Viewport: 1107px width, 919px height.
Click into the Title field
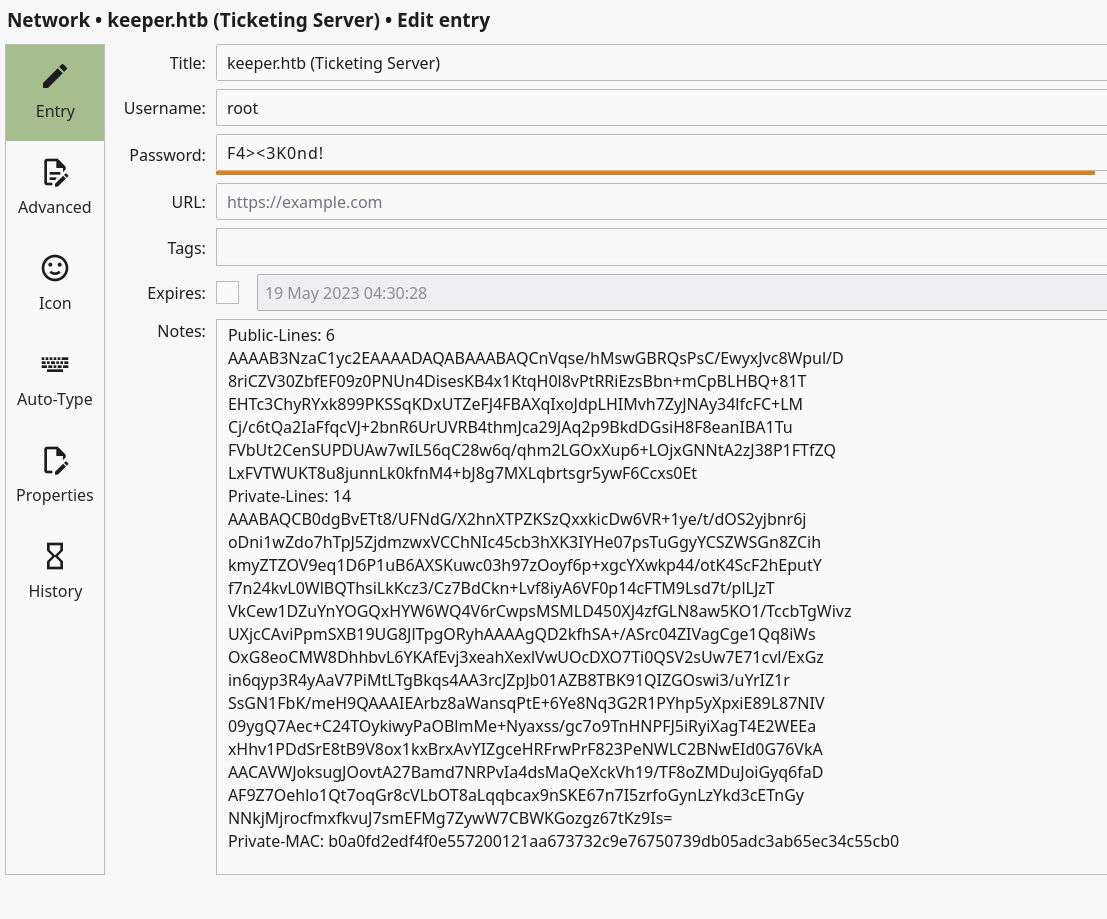pyautogui.click(x=662, y=63)
